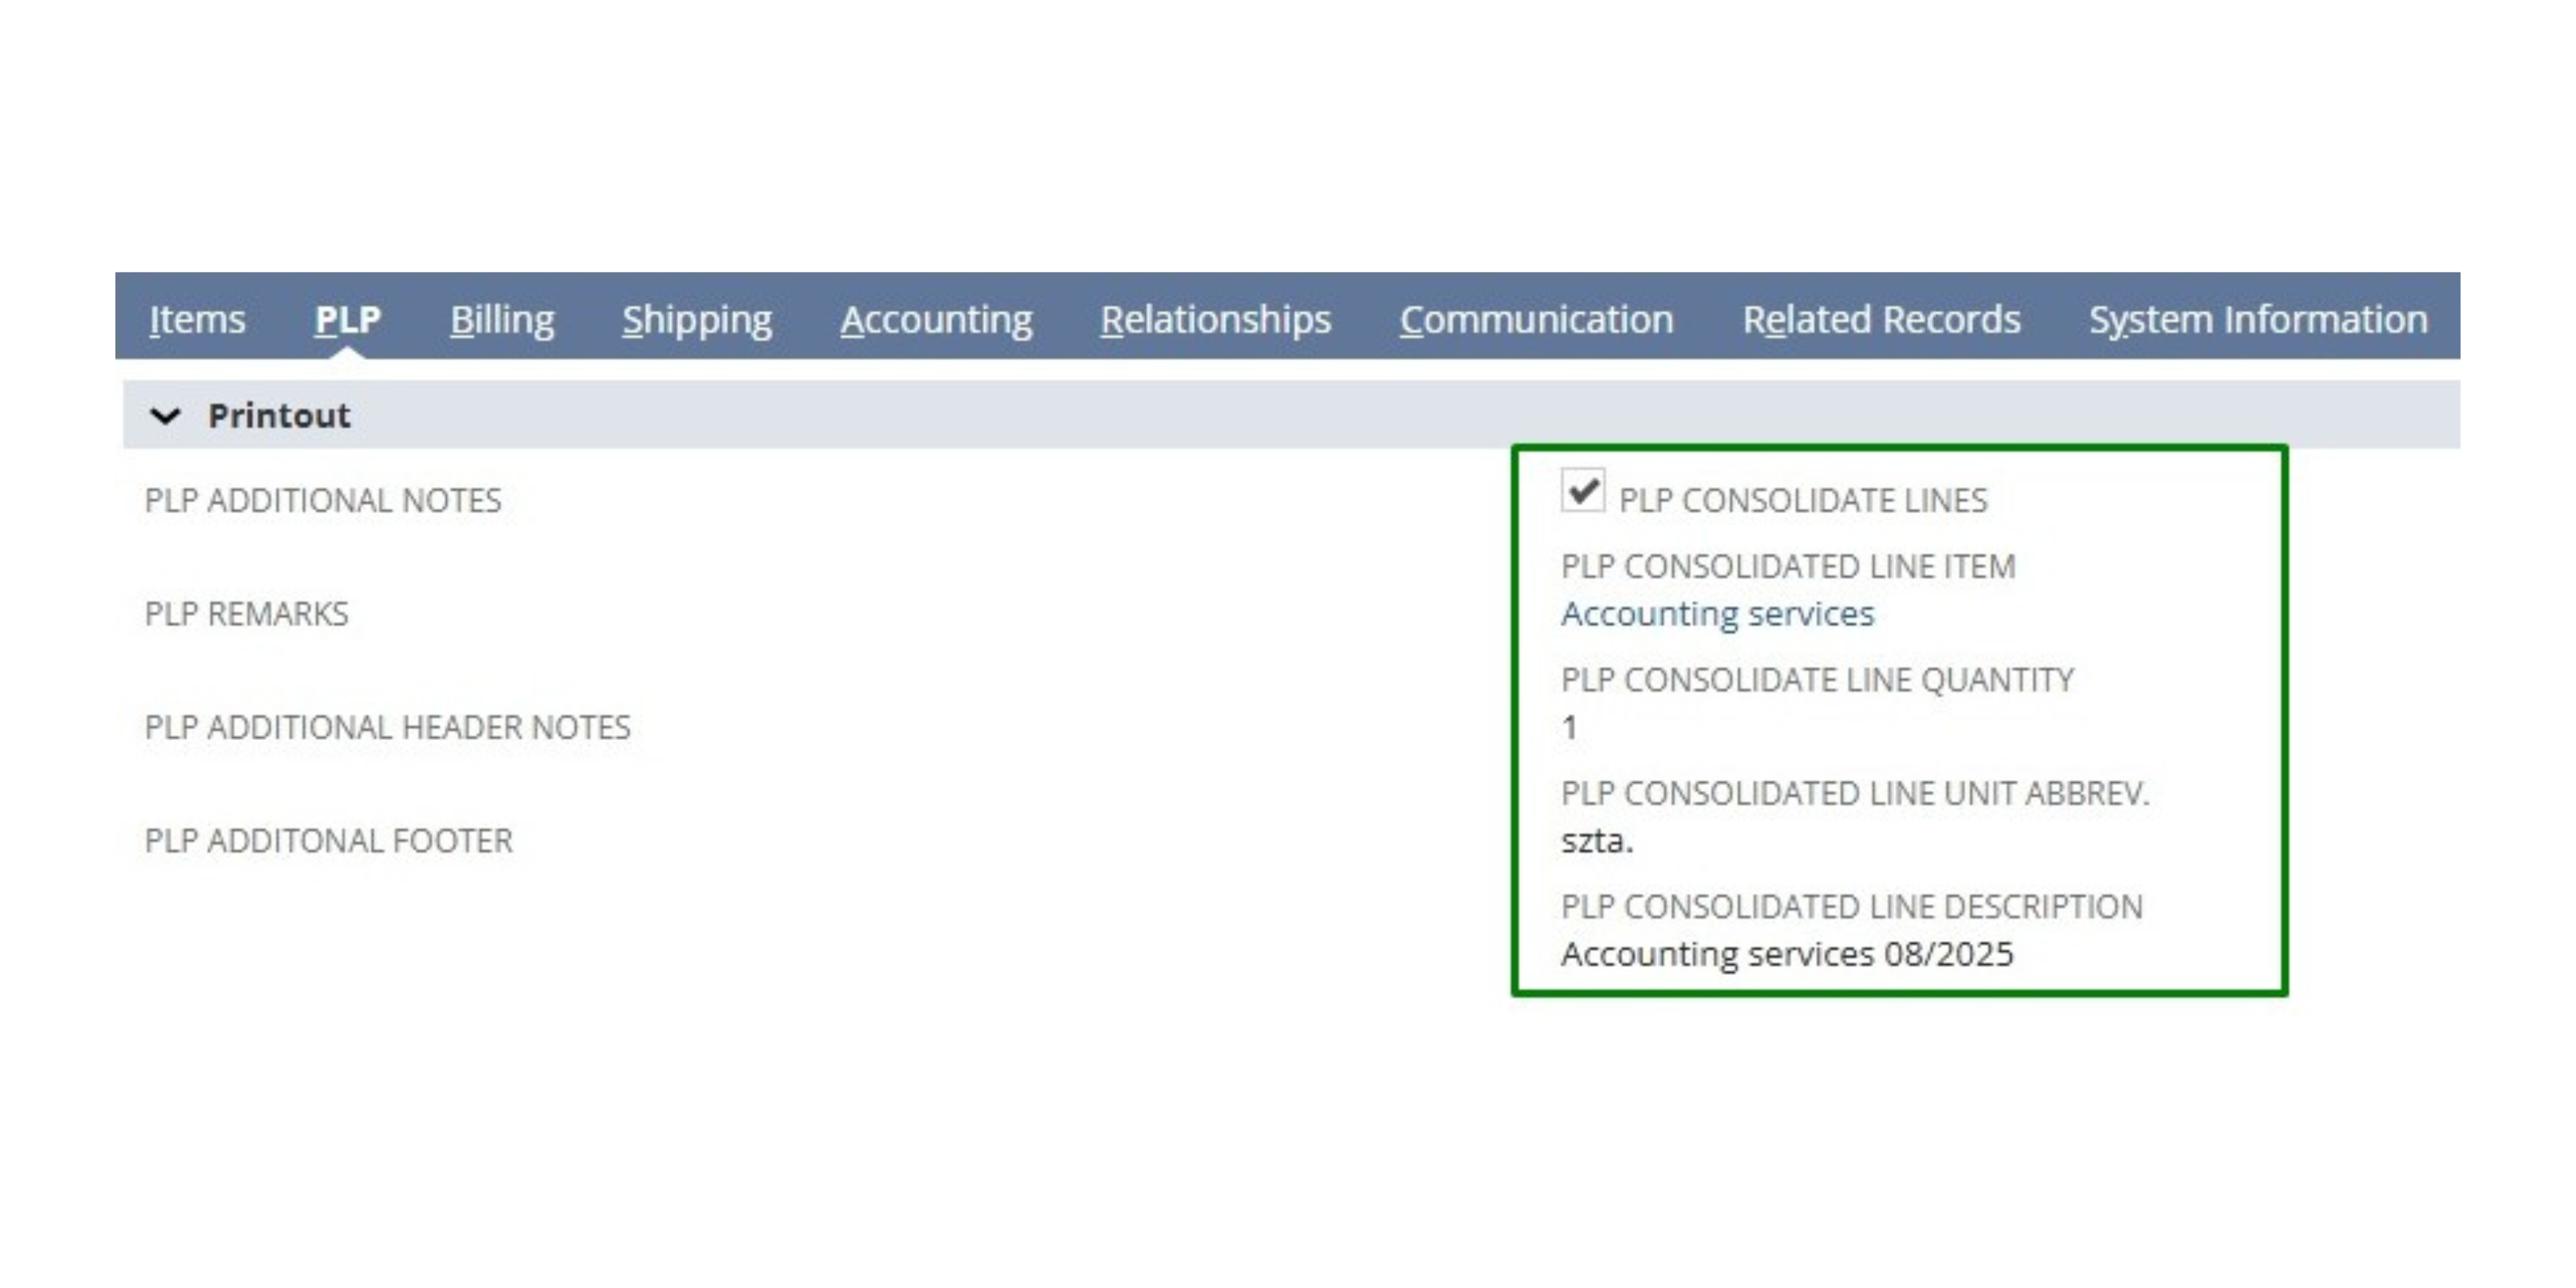
Task: Collapse the Printout section chevron
Action: (165, 416)
